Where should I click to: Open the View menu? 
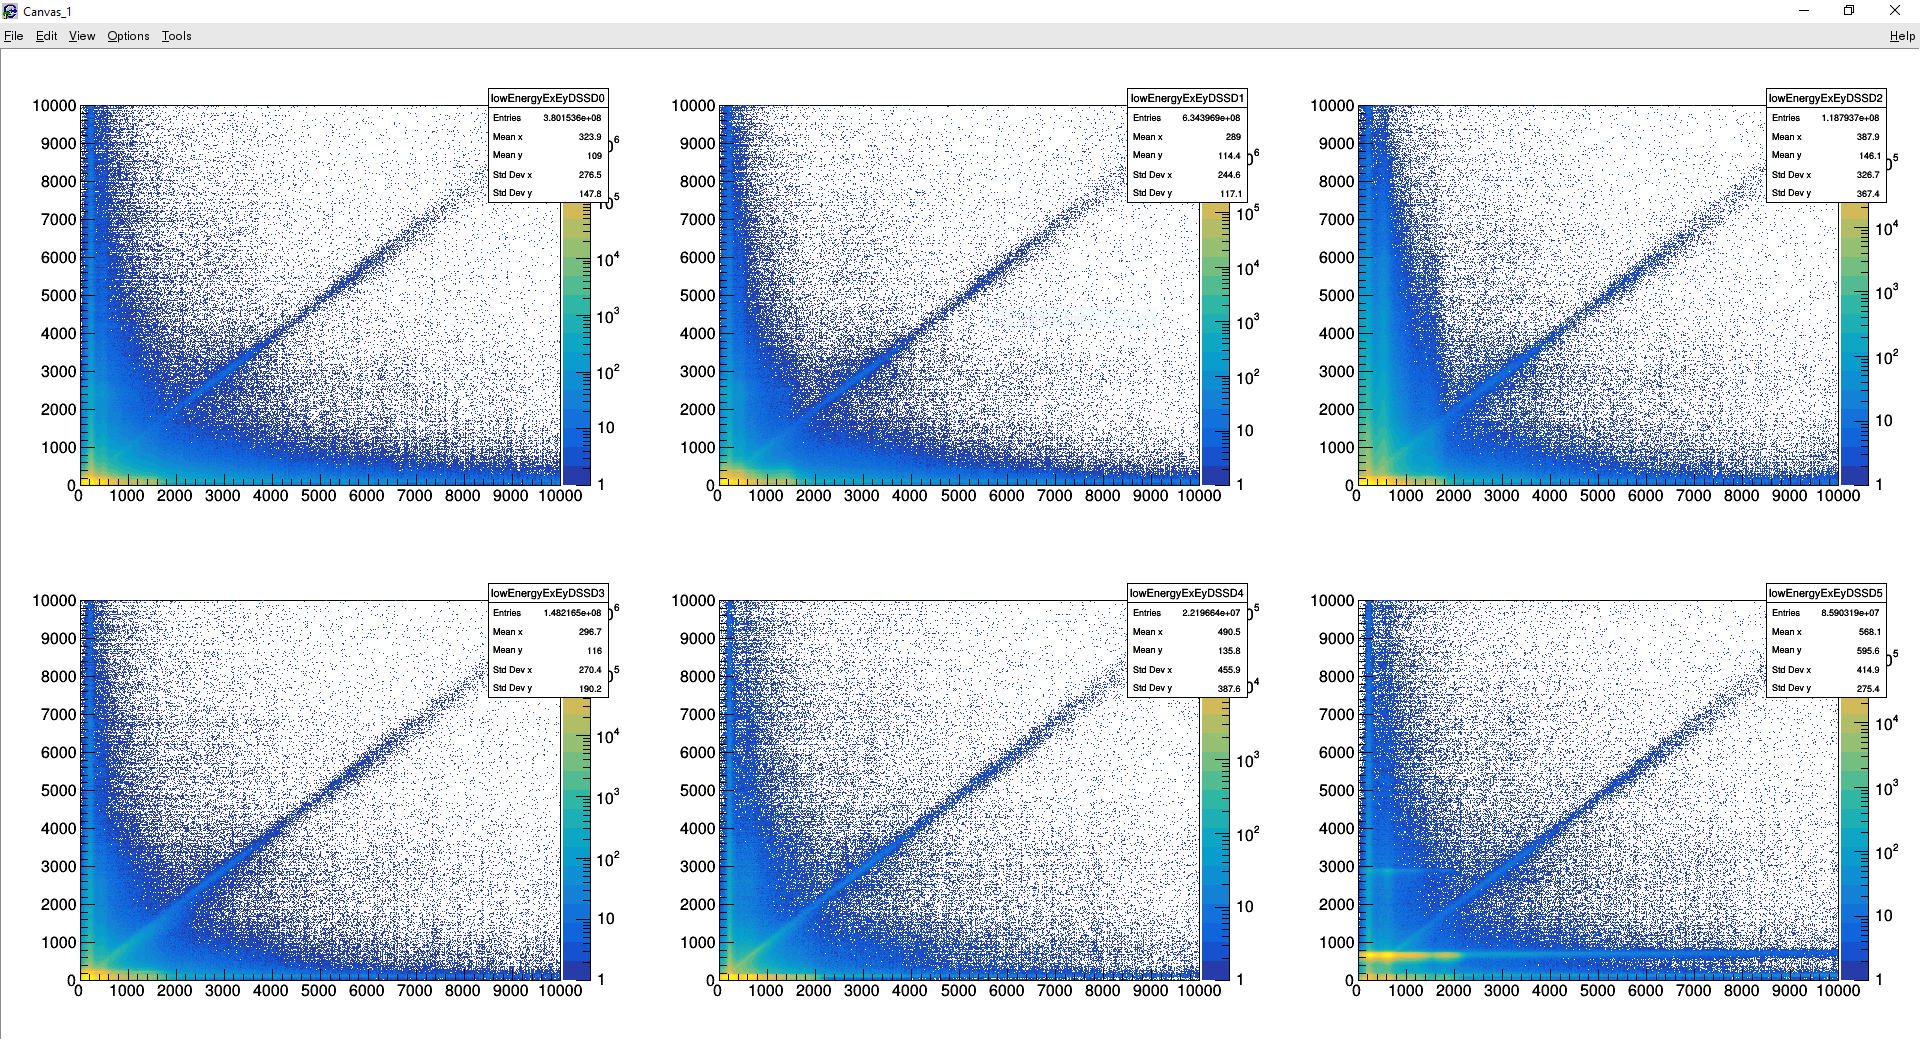pos(82,36)
